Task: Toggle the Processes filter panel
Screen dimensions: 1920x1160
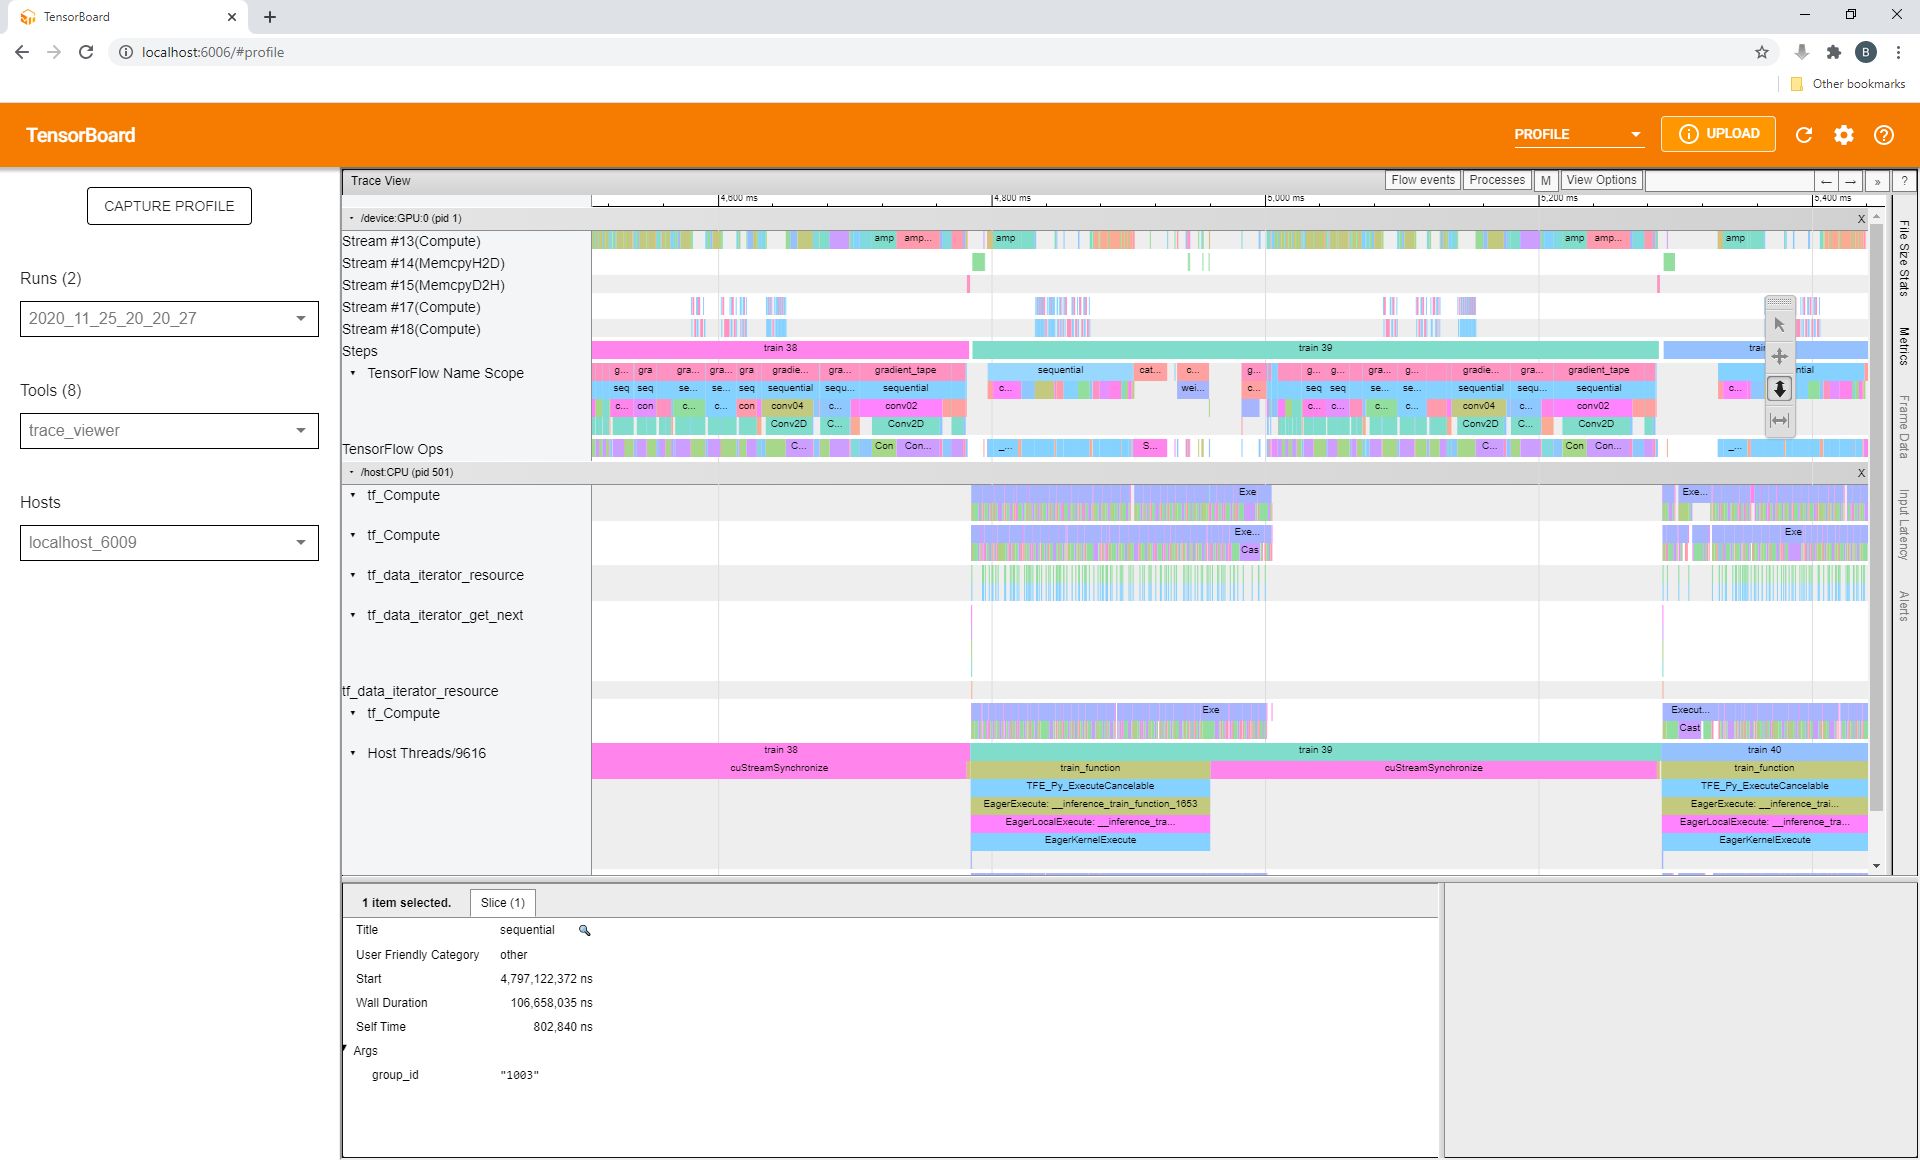Action: click(1496, 180)
